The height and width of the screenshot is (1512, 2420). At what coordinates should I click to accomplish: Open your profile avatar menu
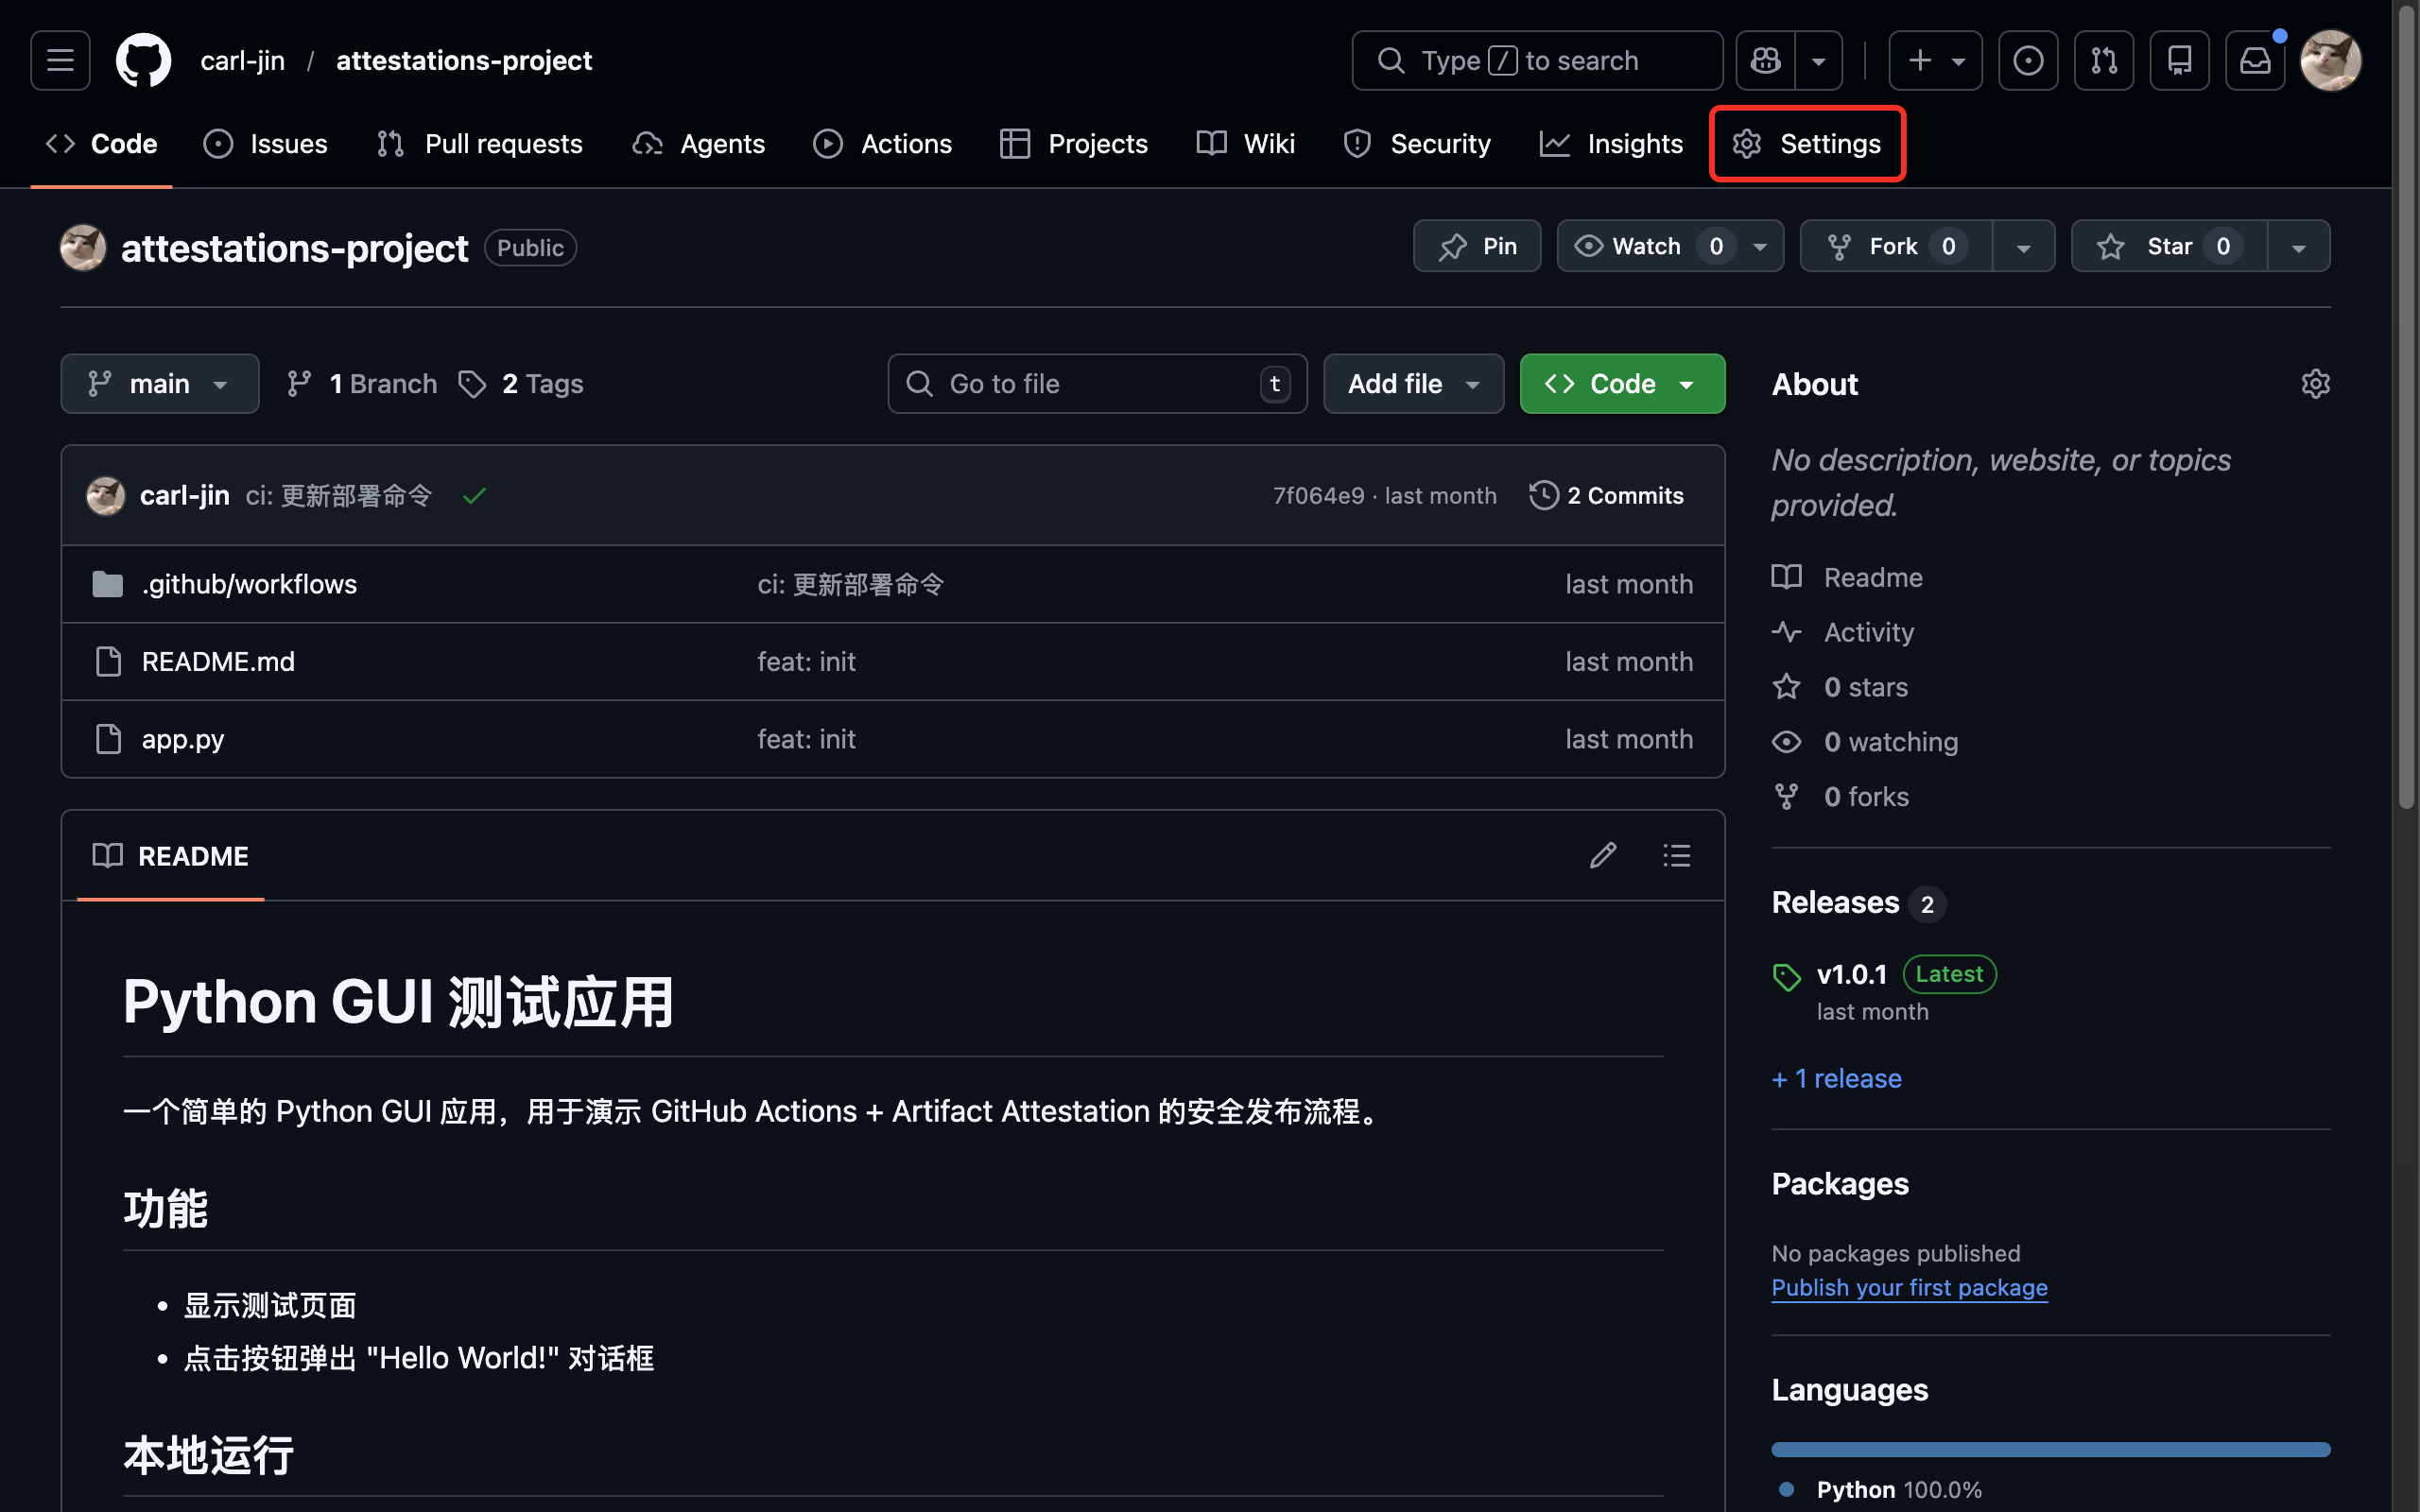point(2331,60)
